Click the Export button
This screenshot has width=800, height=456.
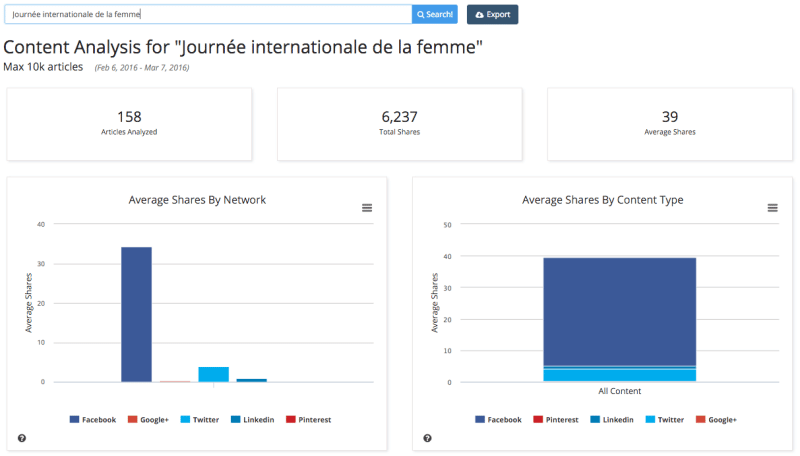pyautogui.click(x=492, y=14)
